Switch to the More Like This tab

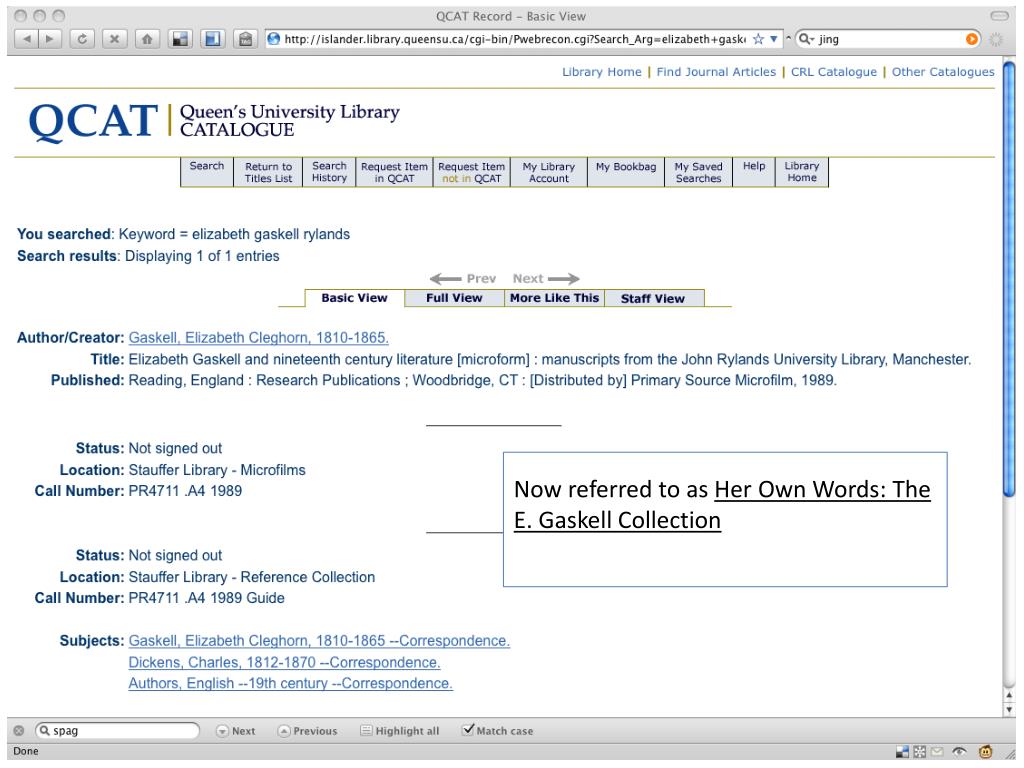[554, 298]
